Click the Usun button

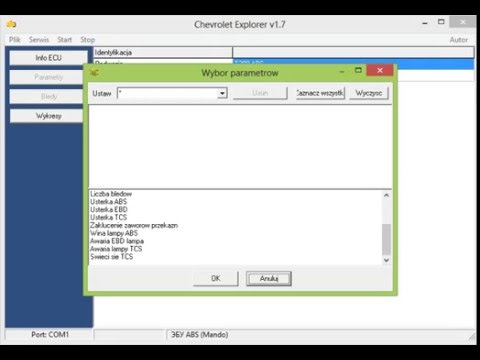[260, 93]
